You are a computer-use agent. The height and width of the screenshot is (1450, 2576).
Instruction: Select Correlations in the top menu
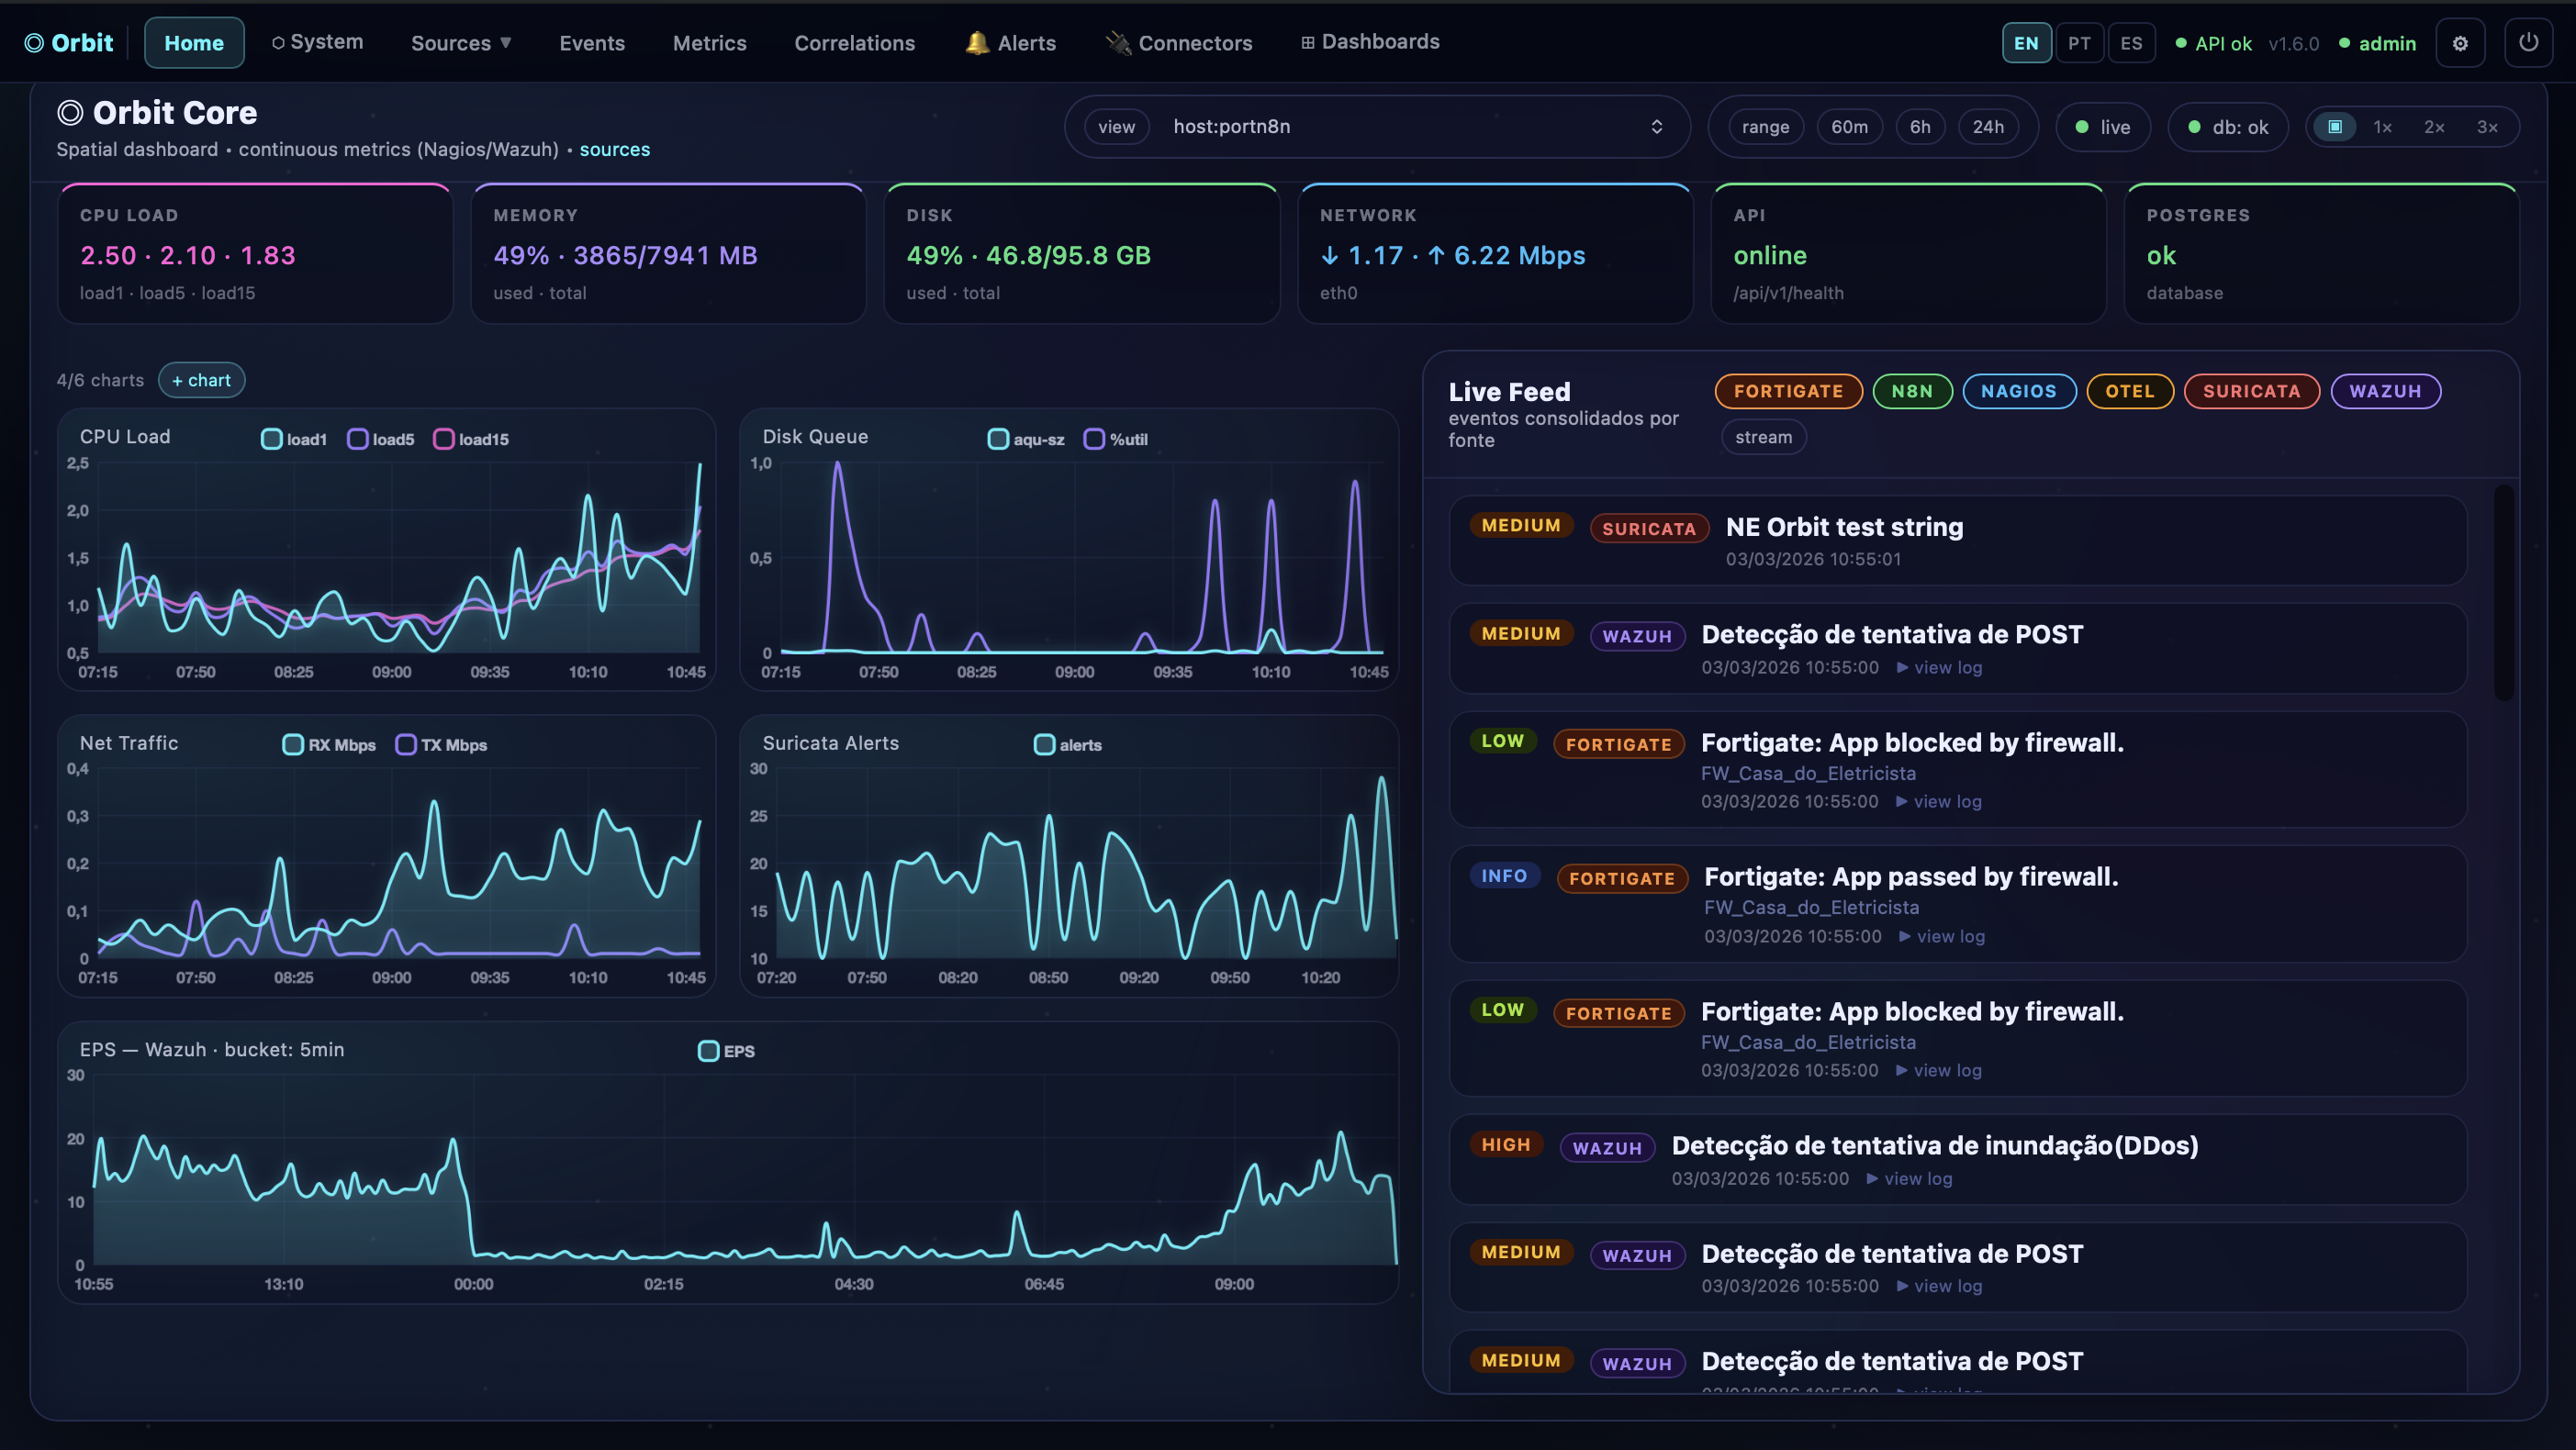click(855, 42)
